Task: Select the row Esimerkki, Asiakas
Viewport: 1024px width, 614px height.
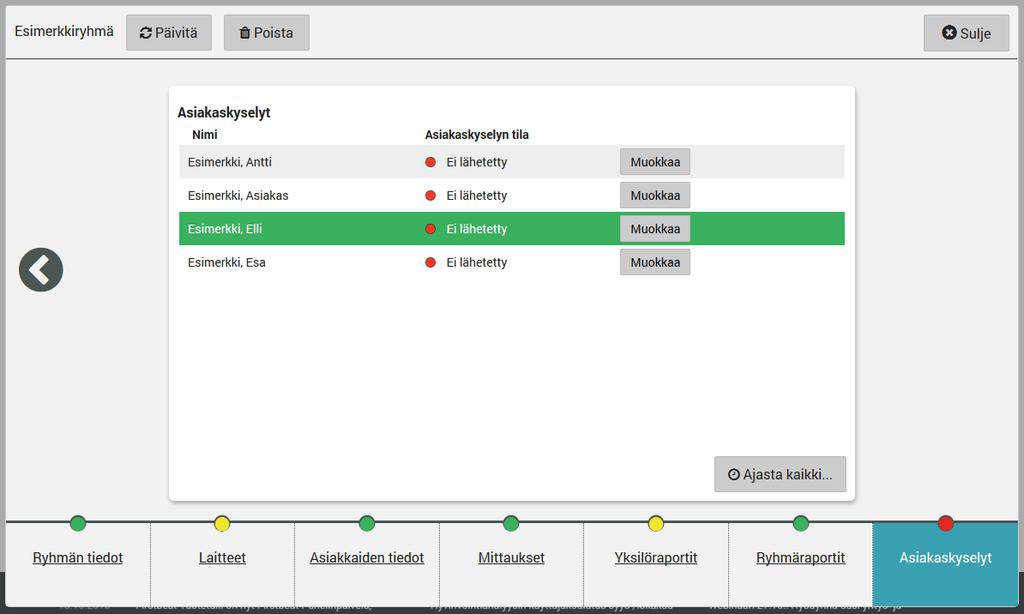Action: click(x=511, y=195)
